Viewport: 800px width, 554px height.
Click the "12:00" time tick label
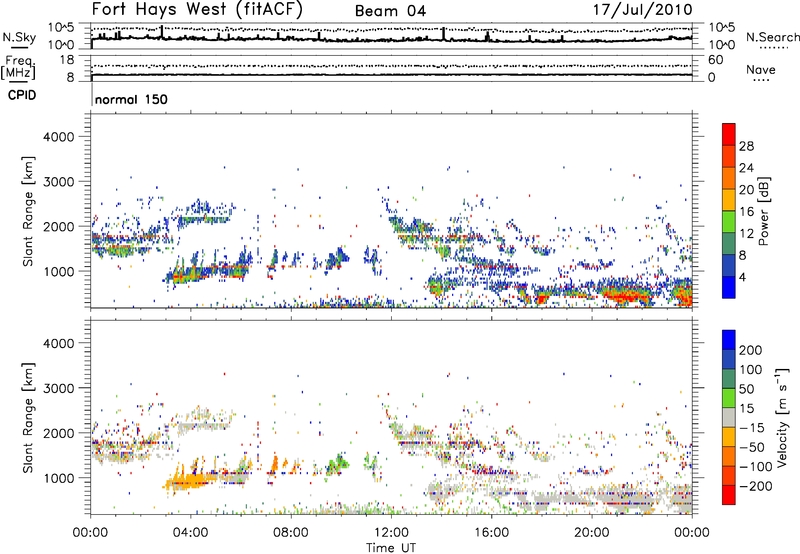[x=391, y=533]
